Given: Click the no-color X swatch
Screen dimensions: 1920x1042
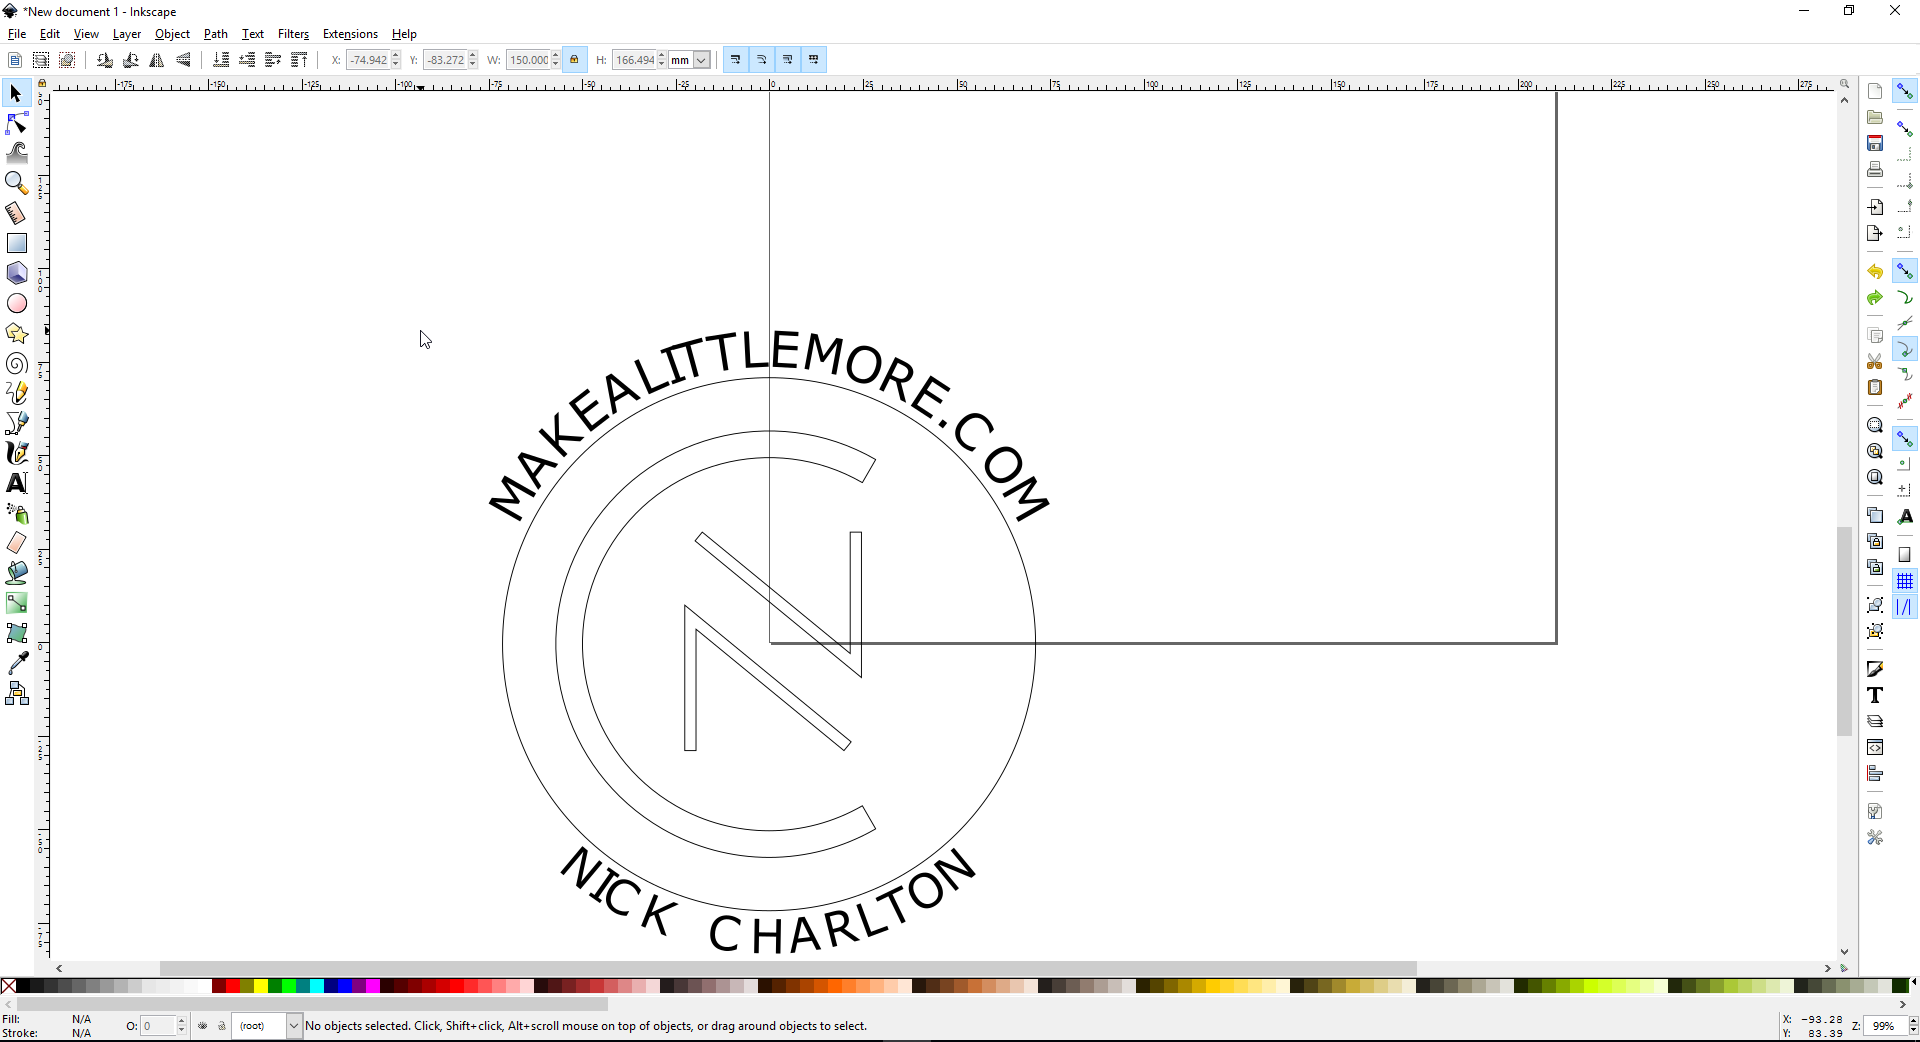Looking at the screenshot, I should (x=8, y=986).
